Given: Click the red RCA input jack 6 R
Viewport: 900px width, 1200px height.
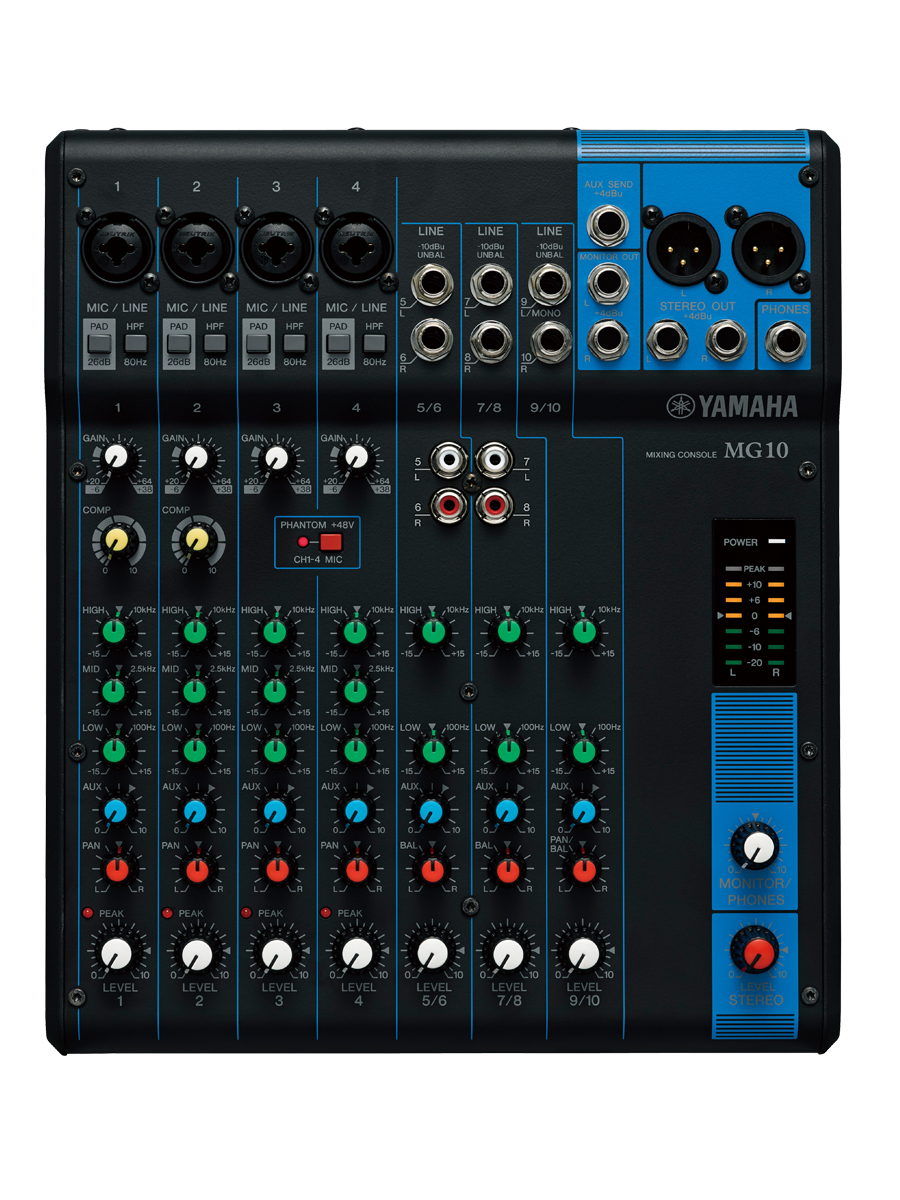Looking at the screenshot, I should [450, 506].
